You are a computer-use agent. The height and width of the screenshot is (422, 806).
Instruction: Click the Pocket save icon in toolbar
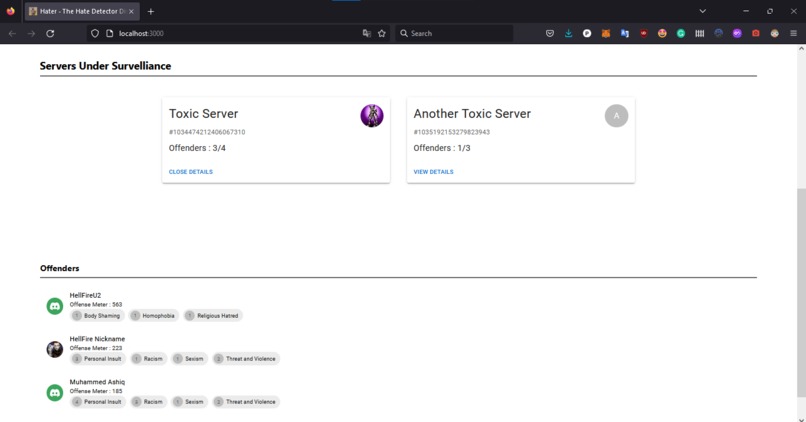[x=549, y=33]
